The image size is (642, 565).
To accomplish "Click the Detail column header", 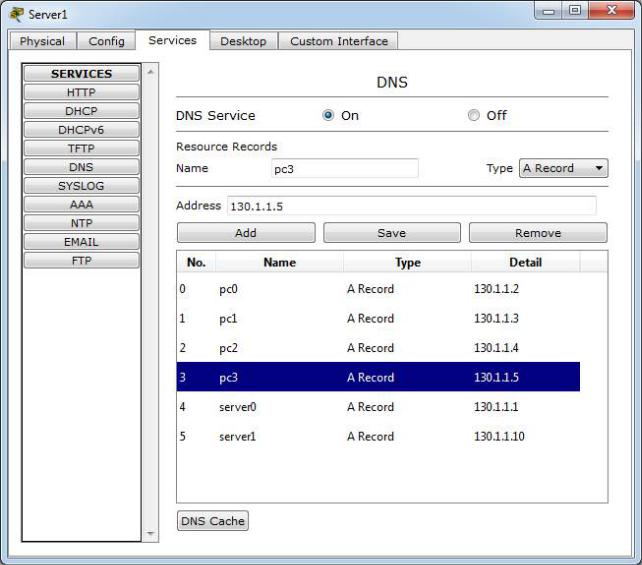I will (x=526, y=262).
